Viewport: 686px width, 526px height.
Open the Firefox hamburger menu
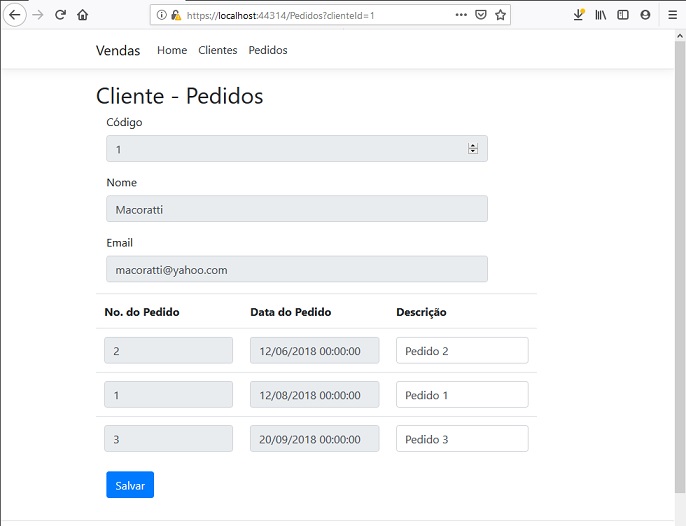click(672, 15)
